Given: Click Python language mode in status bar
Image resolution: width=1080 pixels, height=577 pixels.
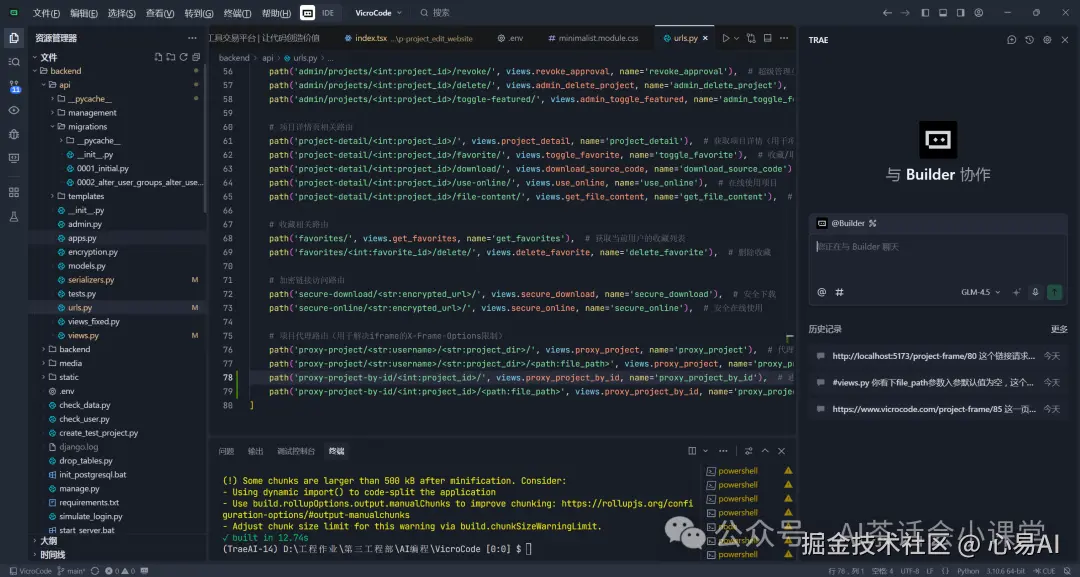Looking at the screenshot, I should pos(968,571).
